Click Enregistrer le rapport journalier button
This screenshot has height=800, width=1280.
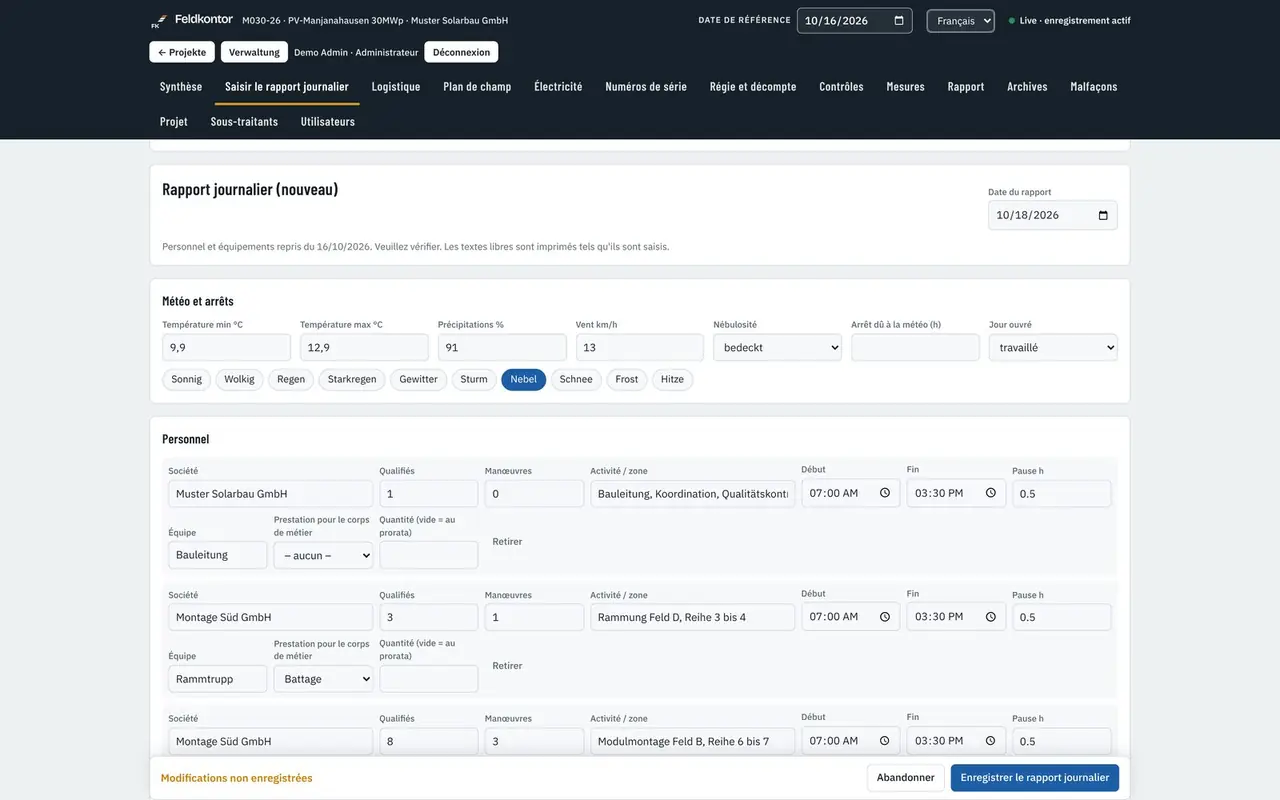(x=1035, y=778)
